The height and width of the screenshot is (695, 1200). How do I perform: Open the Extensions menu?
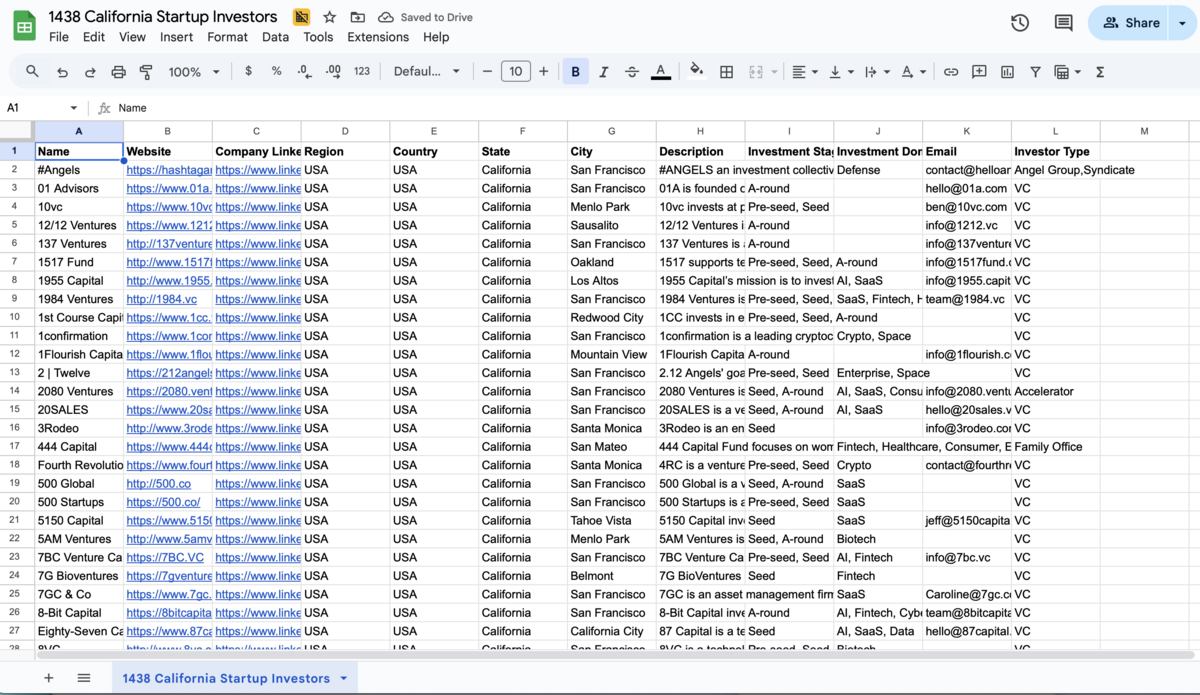click(377, 37)
